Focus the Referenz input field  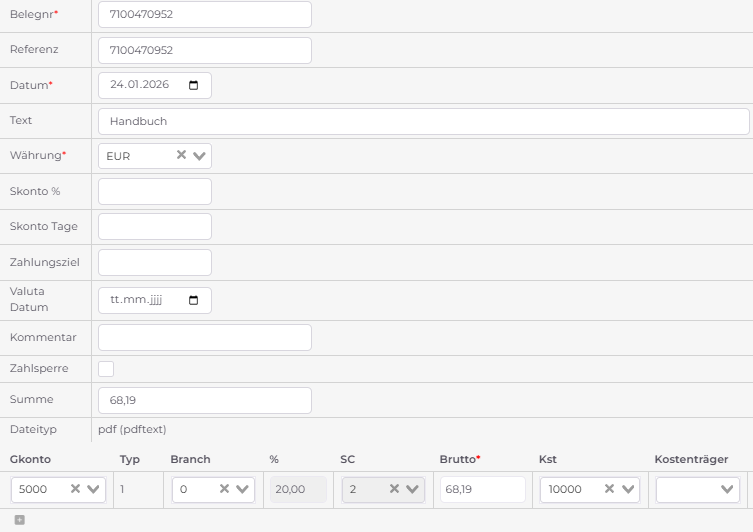point(204,50)
